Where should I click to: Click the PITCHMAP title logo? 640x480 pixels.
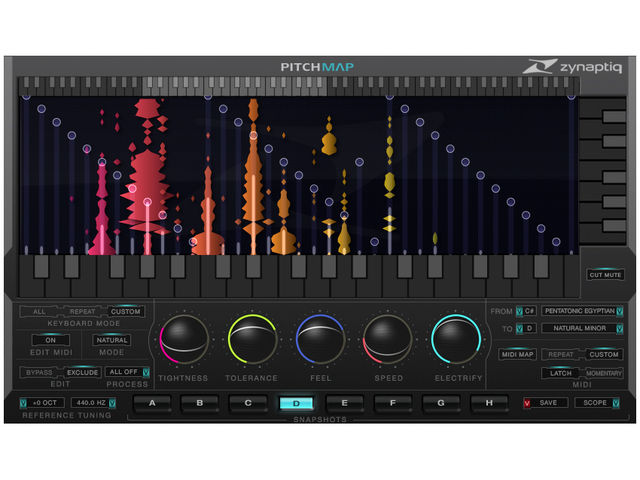[x=317, y=67]
